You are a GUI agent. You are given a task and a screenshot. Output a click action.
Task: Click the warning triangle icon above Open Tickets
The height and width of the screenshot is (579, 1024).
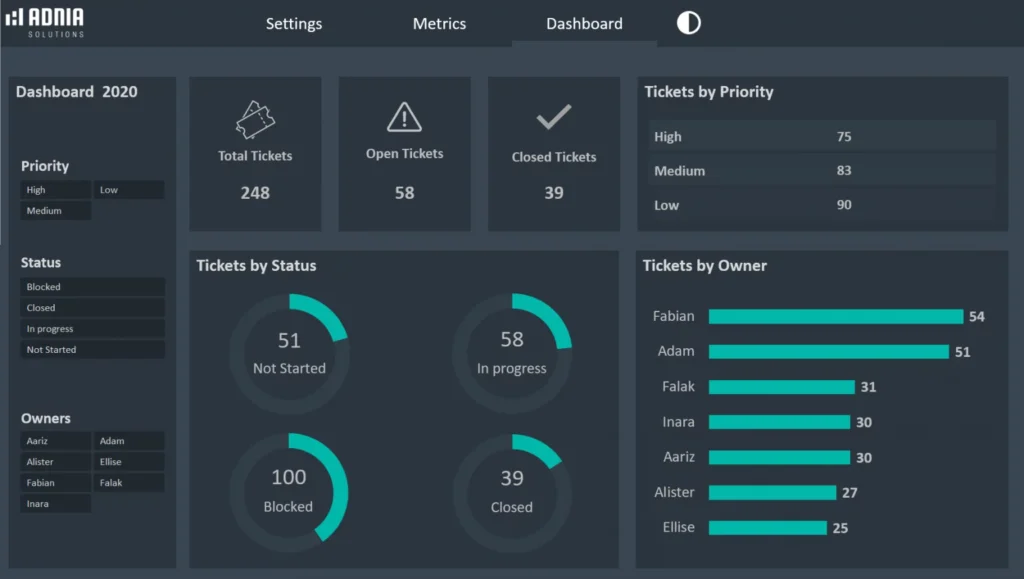point(404,116)
